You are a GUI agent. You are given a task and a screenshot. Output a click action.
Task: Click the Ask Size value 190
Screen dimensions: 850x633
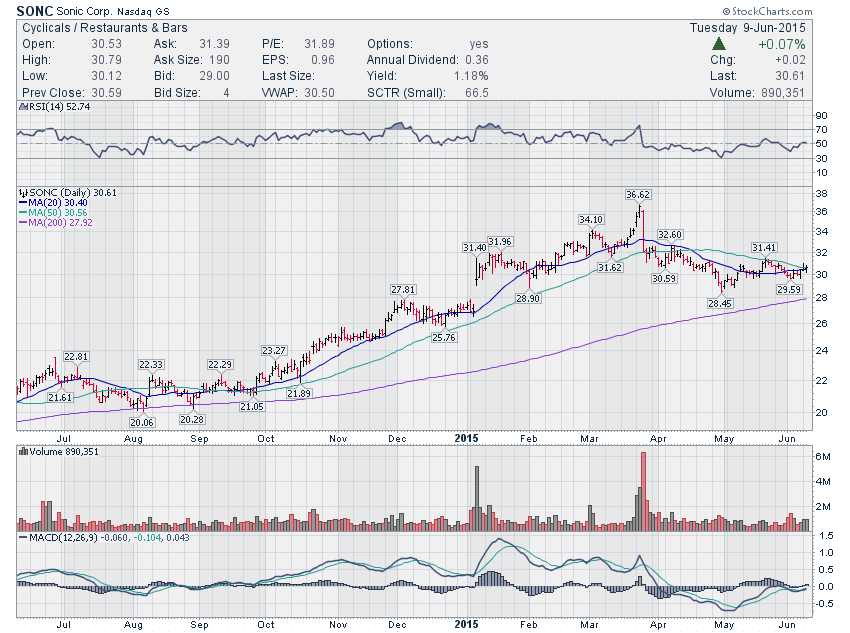tap(219, 60)
